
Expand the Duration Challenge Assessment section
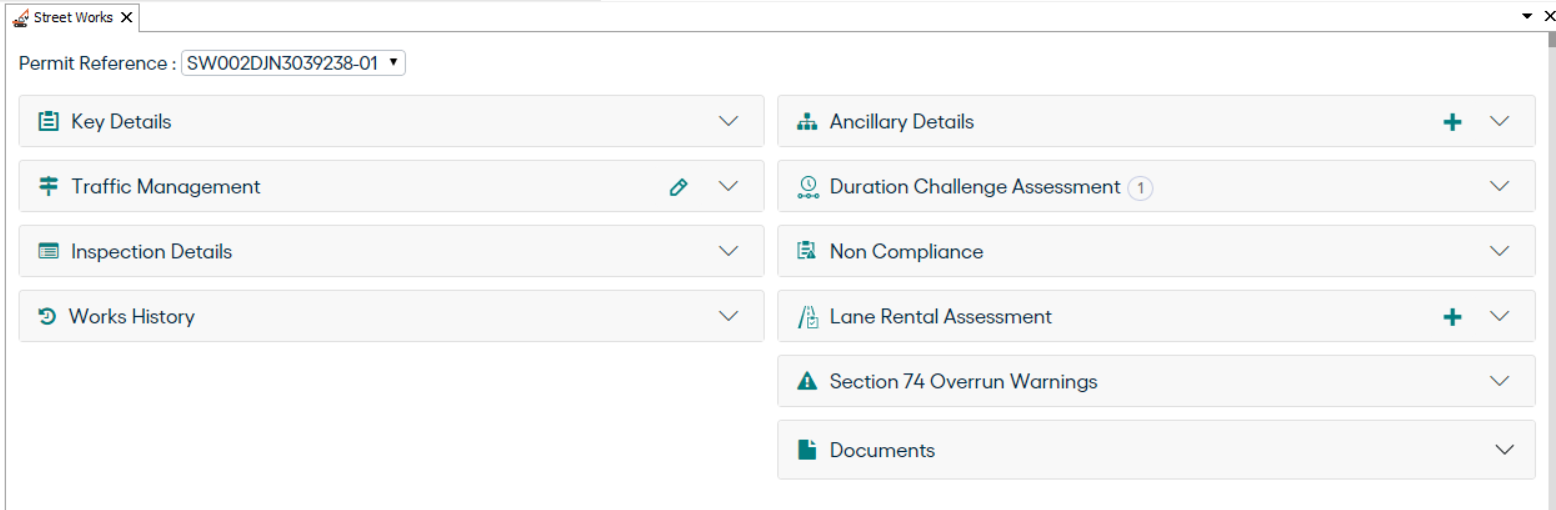(x=1498, y=187)
